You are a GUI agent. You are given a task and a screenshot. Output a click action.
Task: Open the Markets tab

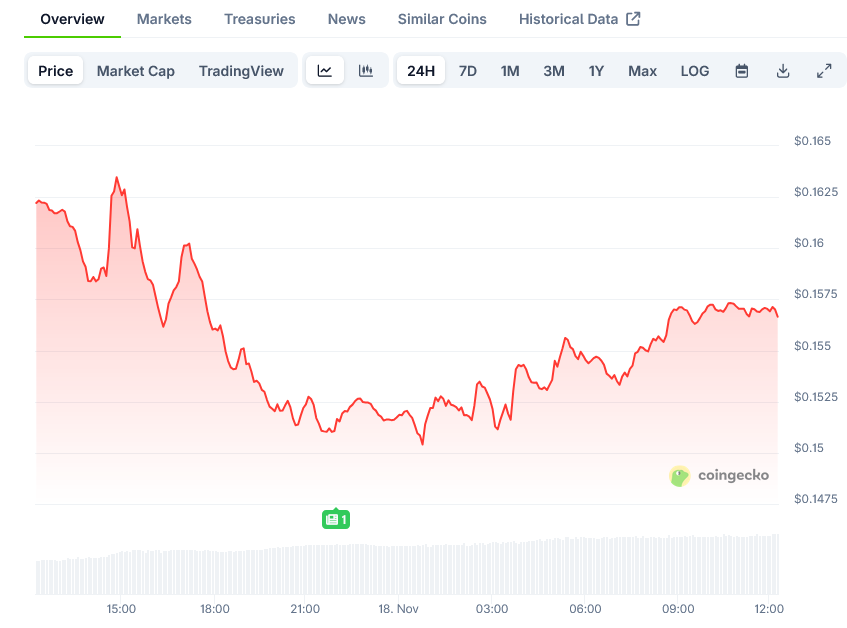164,19
